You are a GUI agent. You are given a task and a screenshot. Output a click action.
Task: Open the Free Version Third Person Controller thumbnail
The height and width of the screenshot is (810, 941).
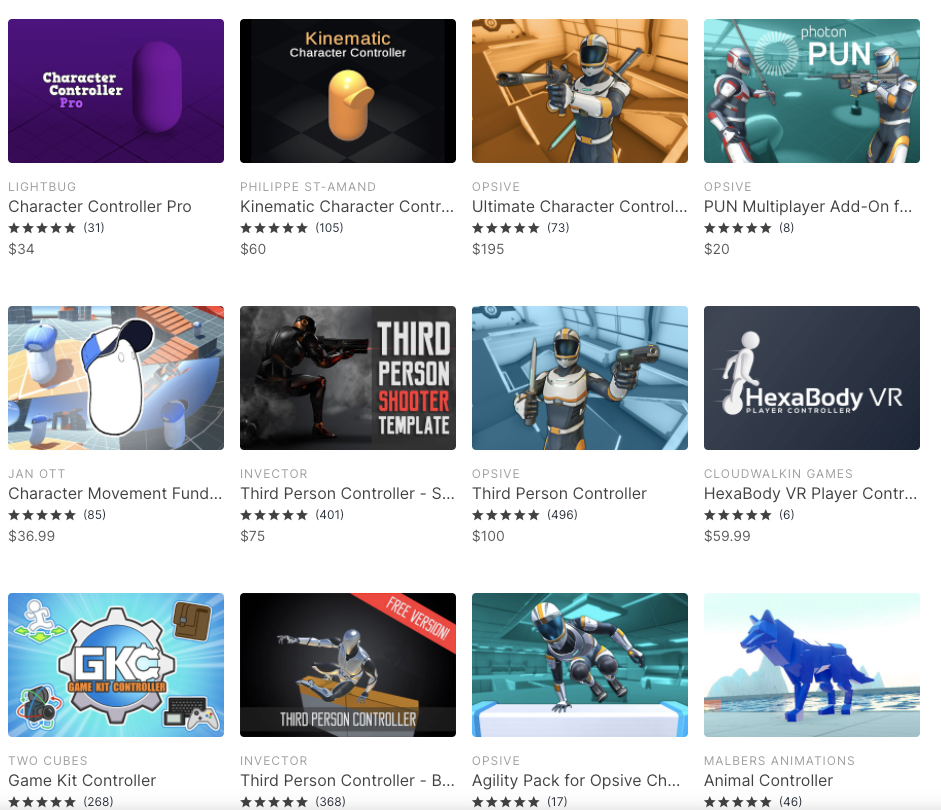tap(347, 665)
